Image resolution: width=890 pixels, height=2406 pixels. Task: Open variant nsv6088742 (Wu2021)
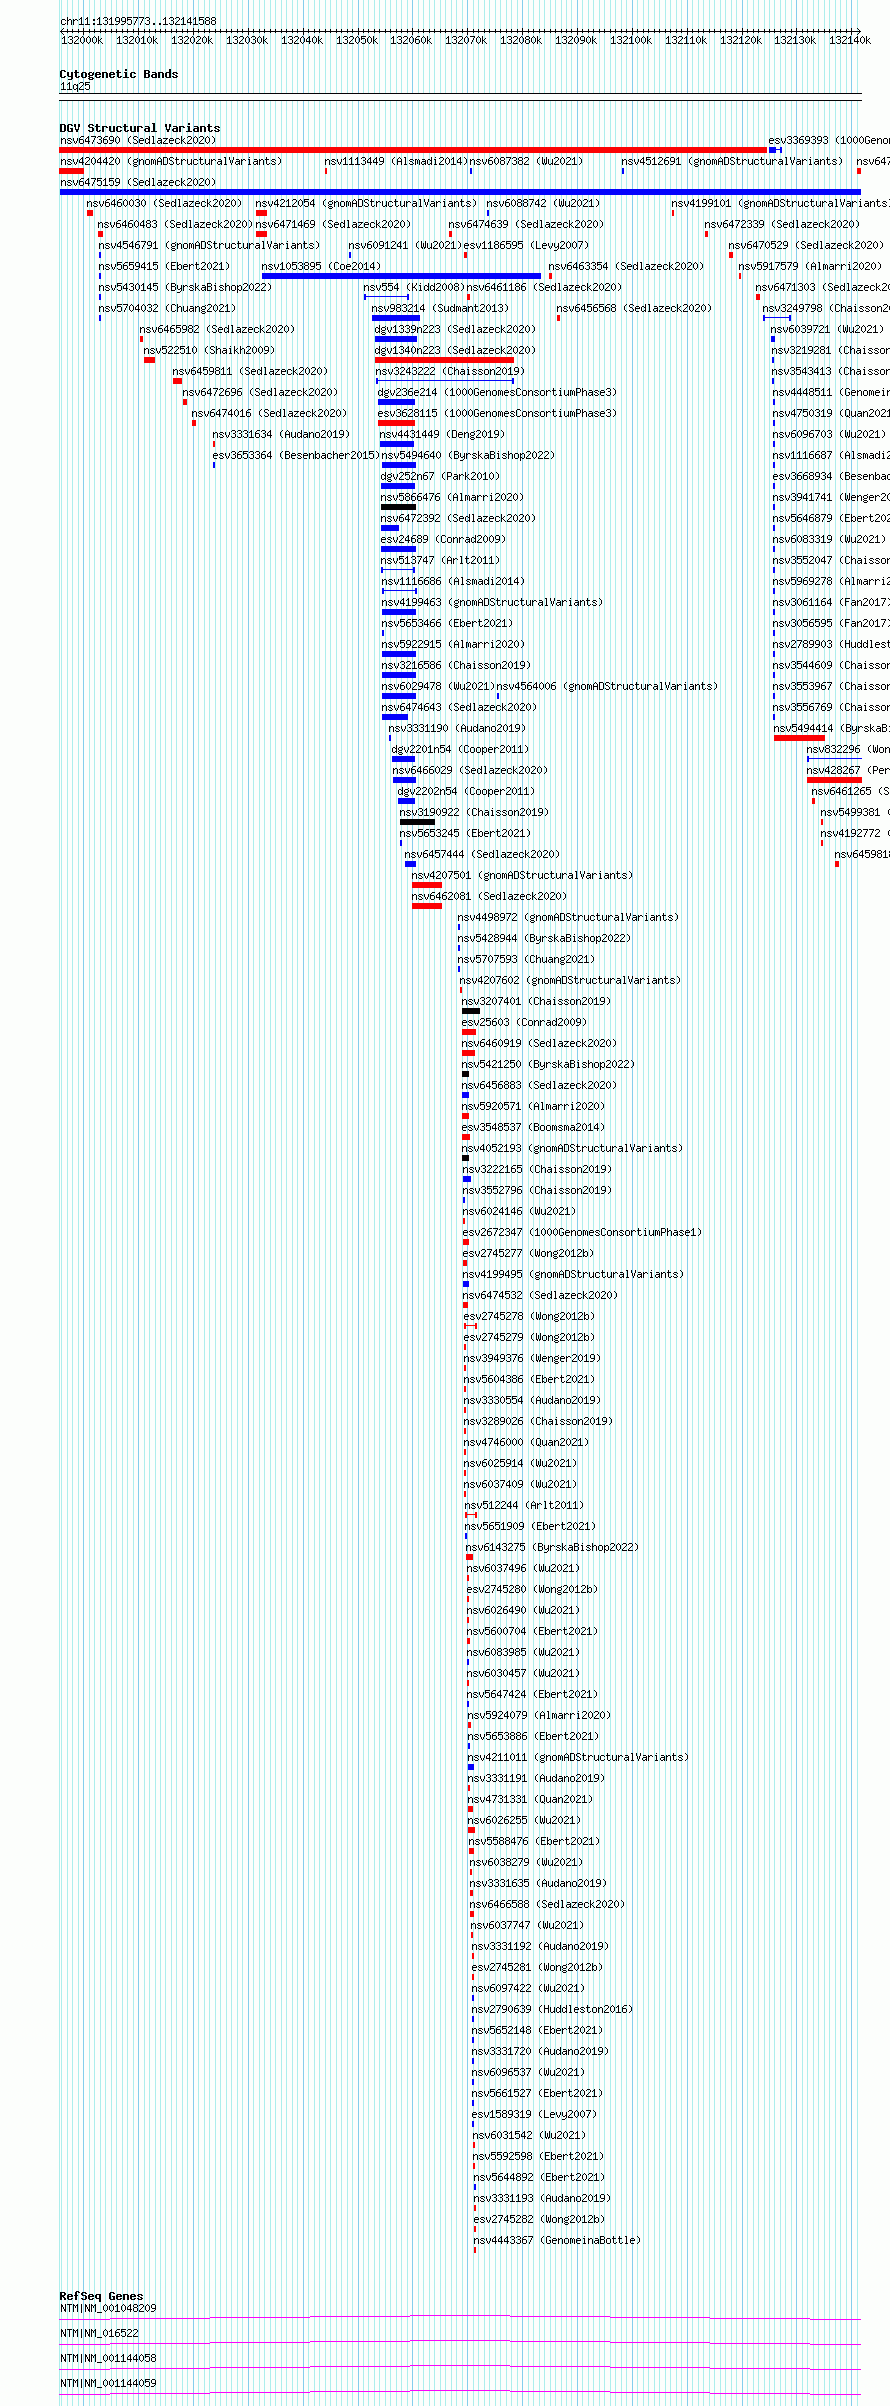(544, 203)
